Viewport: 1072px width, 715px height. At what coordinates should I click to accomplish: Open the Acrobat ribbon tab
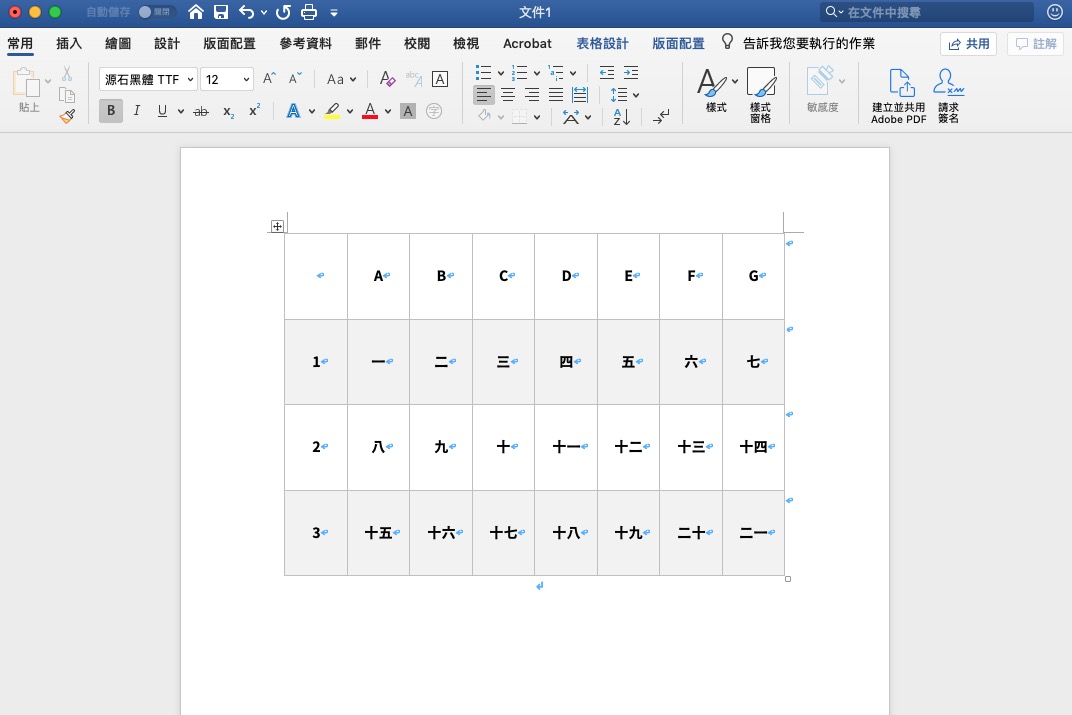527,43
